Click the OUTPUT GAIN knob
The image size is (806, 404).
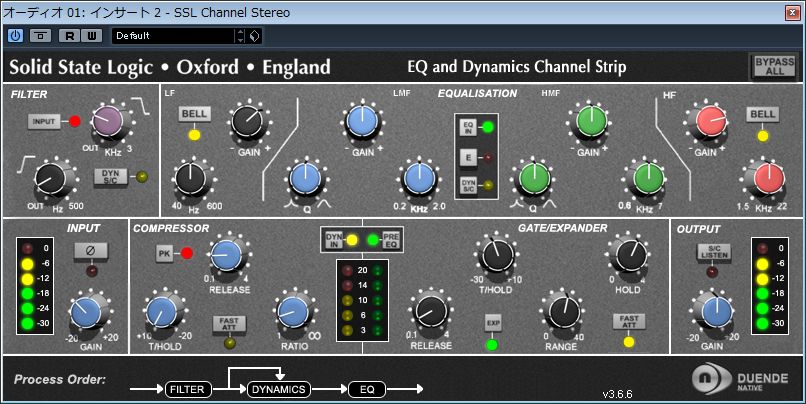coord(717,313)
